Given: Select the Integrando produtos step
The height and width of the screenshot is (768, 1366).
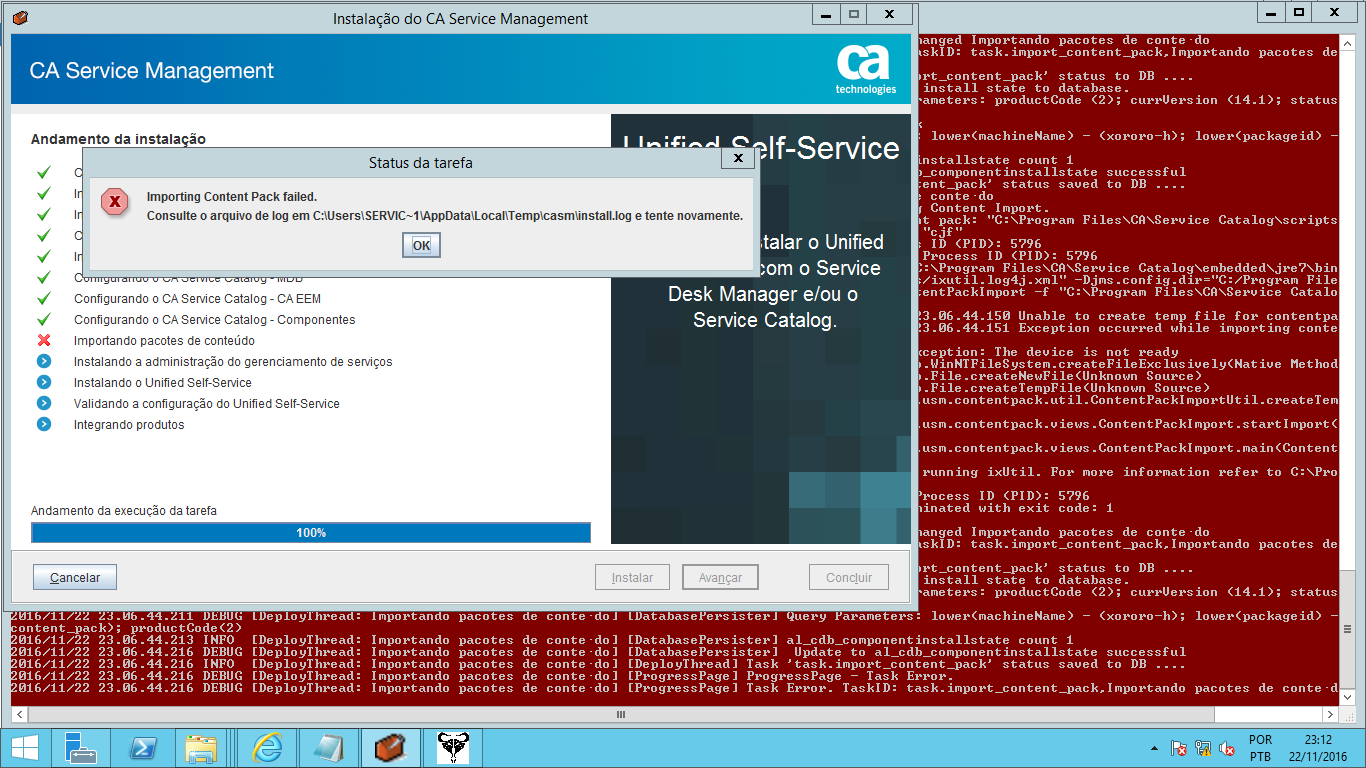Looking at the screenshot, I should pos(129,425).
